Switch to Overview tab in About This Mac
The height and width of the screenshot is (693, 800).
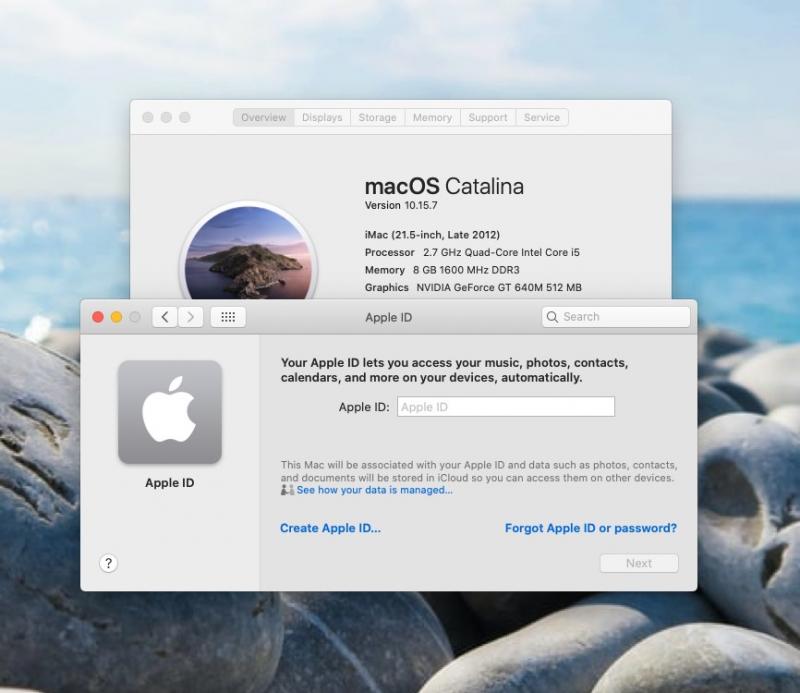263,117
